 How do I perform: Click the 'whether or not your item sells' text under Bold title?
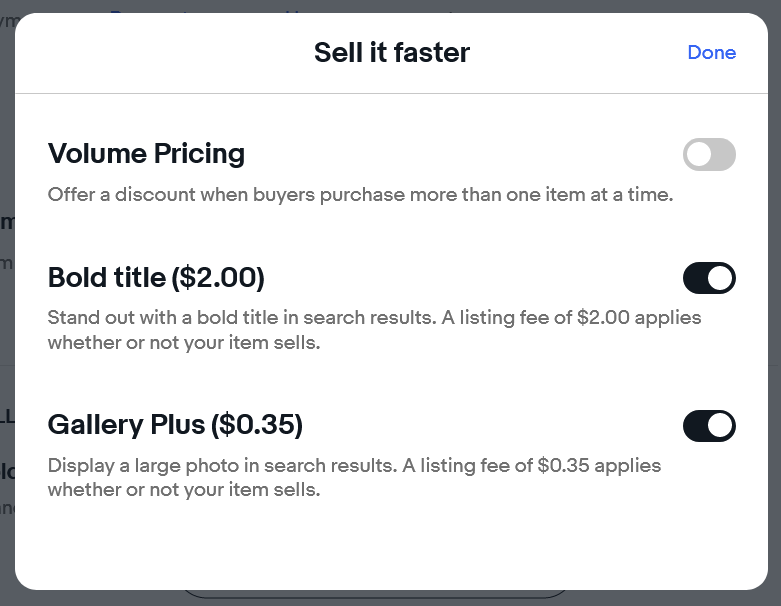(x=183, y=342)
